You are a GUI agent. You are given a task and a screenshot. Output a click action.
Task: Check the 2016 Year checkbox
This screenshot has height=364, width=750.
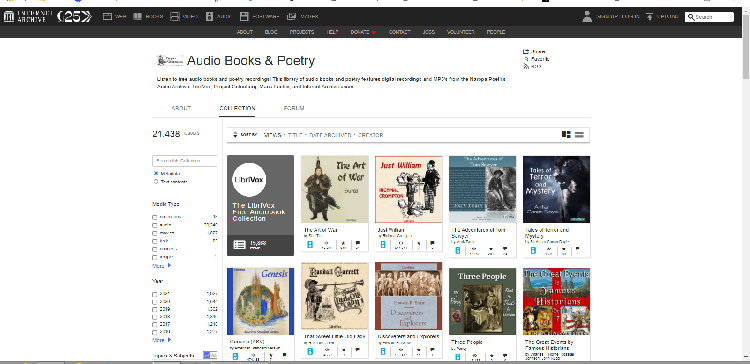pos(154,332)
